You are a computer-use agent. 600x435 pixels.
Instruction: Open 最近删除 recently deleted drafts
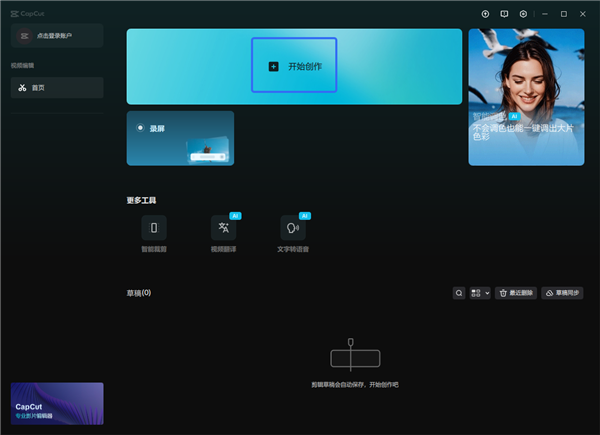[x=516, y=293]
